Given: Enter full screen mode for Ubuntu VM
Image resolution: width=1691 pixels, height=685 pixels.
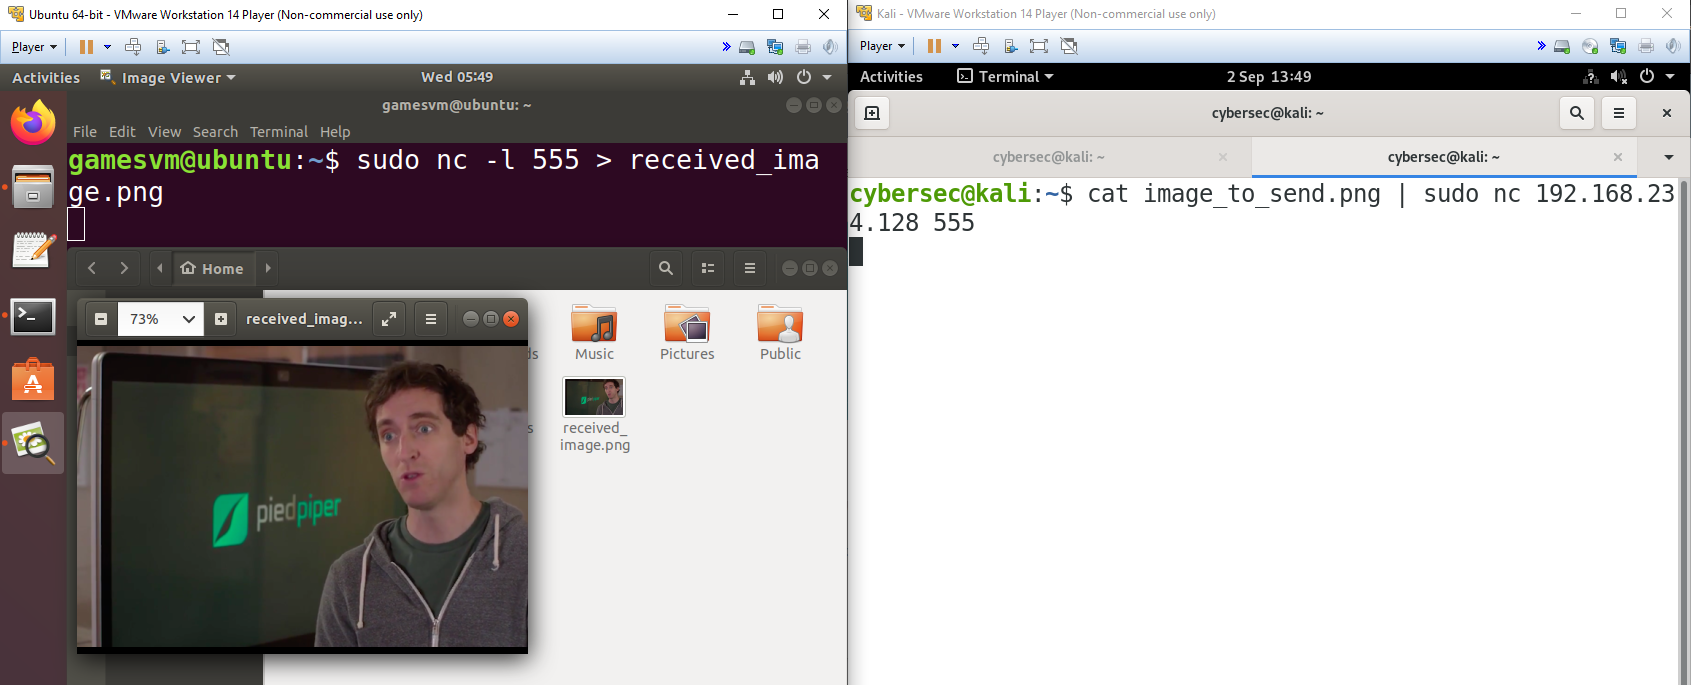Looking at the screenshot, I should pos(191,47).
